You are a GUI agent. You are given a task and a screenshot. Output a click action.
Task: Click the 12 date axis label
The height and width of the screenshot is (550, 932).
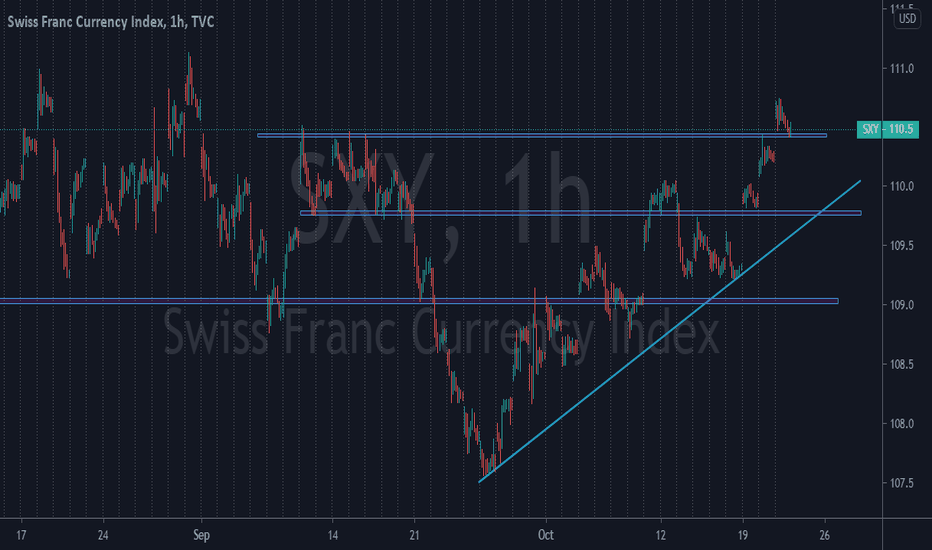tap(661, 535)
